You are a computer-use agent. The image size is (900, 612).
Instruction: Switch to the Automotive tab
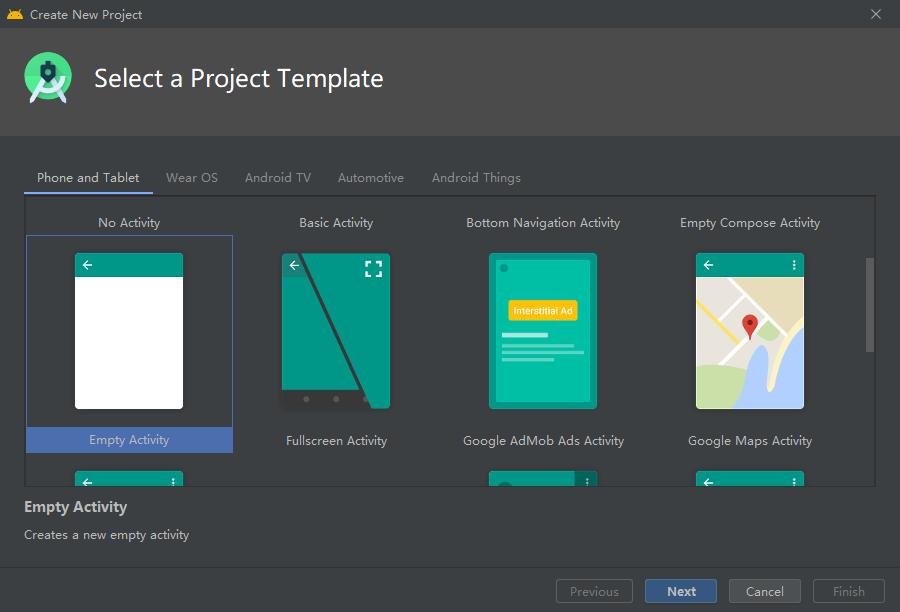coord(371,178)
